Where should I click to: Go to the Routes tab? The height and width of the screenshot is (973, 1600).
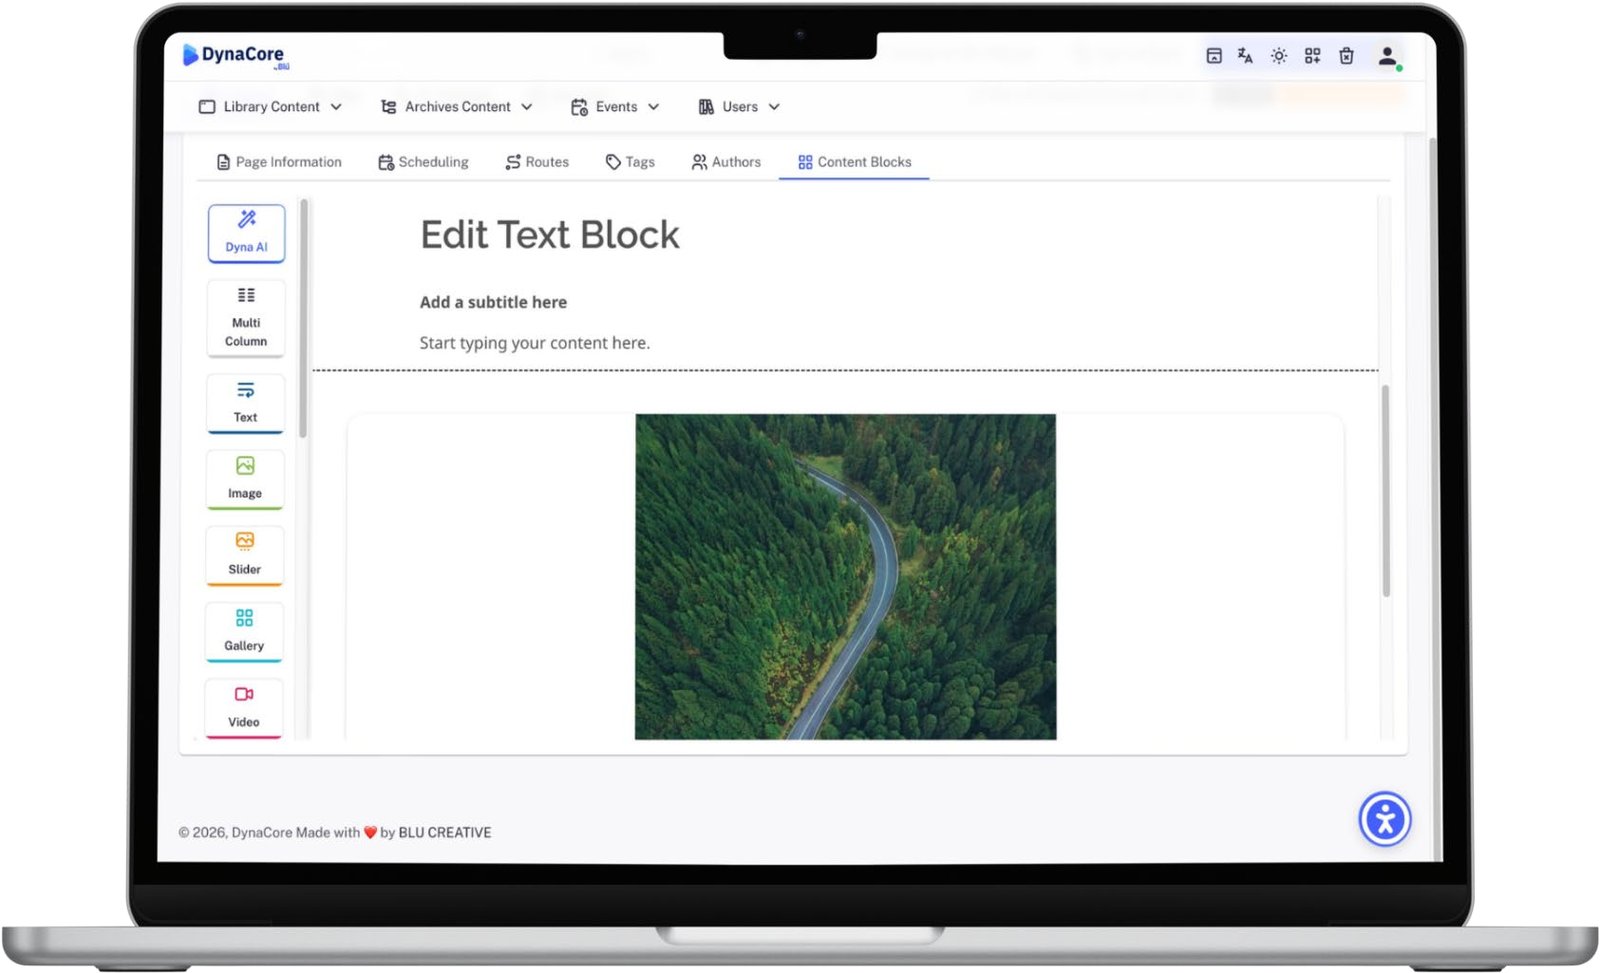(537, 162)
